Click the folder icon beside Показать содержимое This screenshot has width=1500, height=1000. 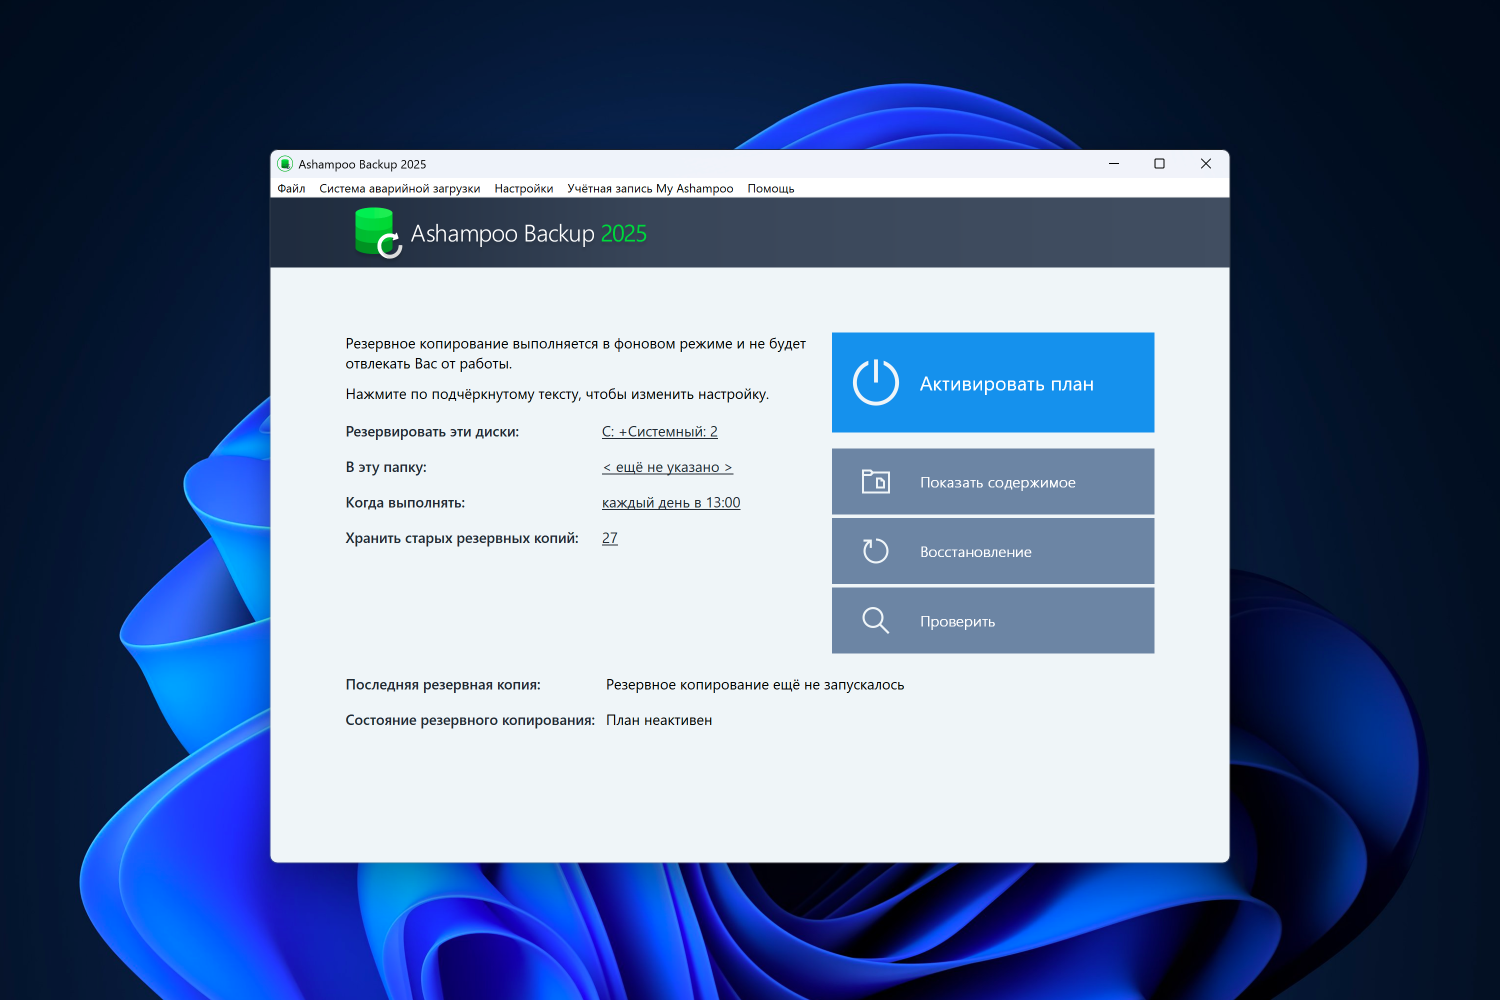click(x=876, y=482)
